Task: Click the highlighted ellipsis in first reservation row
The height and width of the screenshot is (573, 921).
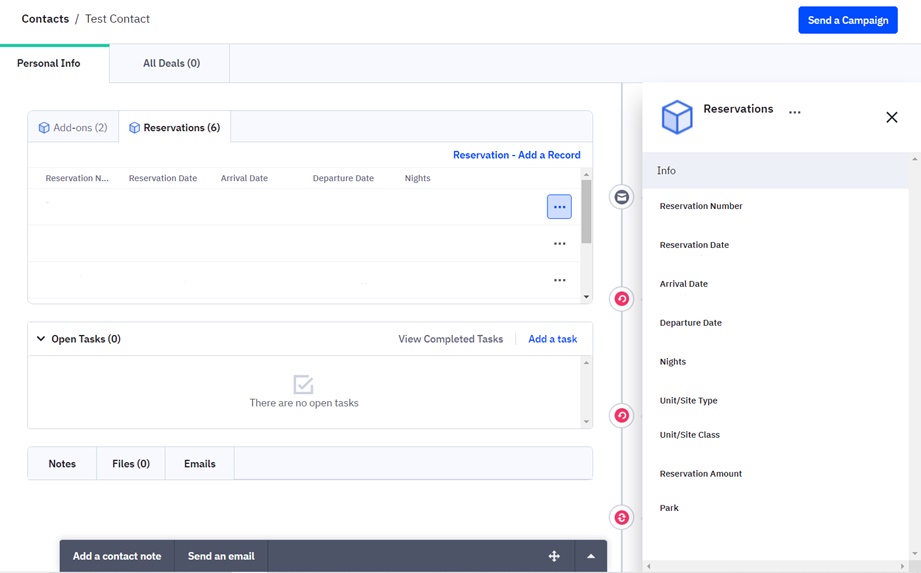Action: 559,207
